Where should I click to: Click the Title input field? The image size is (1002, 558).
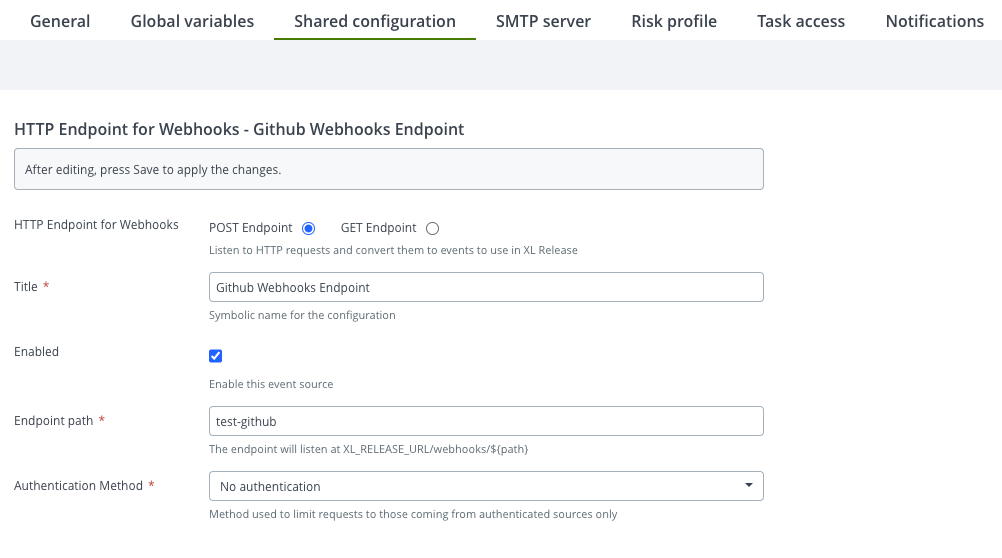(486, 287)
